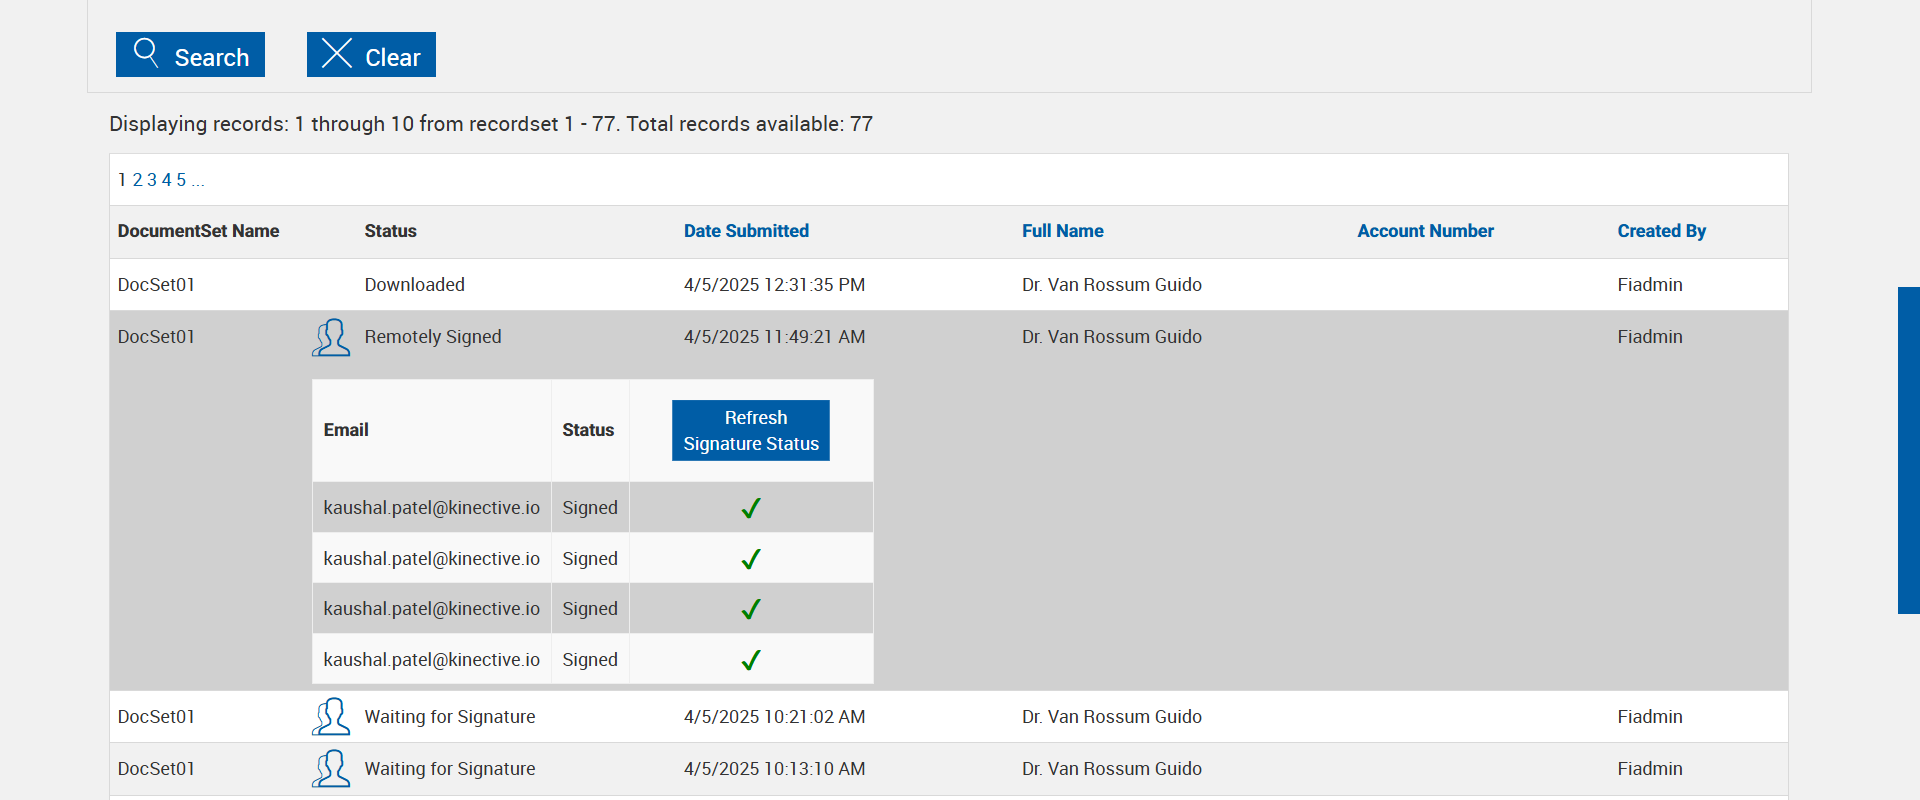This screenshot has width=1920, height=800.
Task: Sort by Account Number column header
Action: pos(1425,231)
